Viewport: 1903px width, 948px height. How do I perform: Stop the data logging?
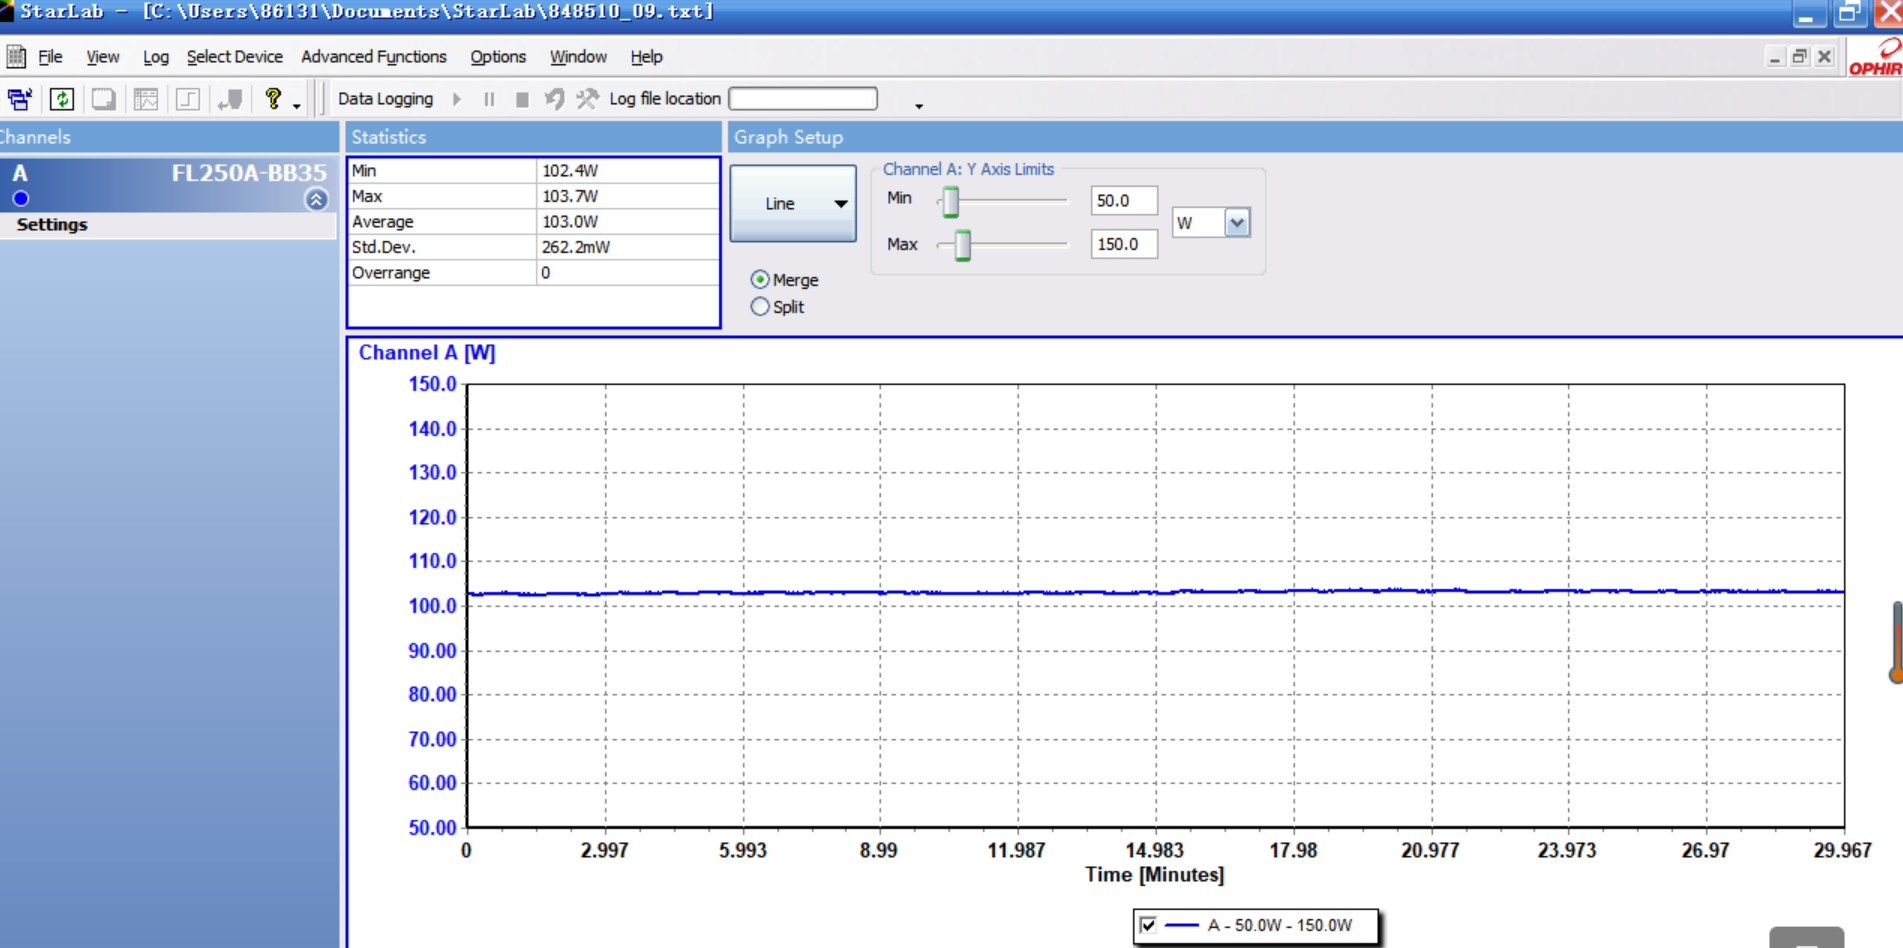(522, 99)
